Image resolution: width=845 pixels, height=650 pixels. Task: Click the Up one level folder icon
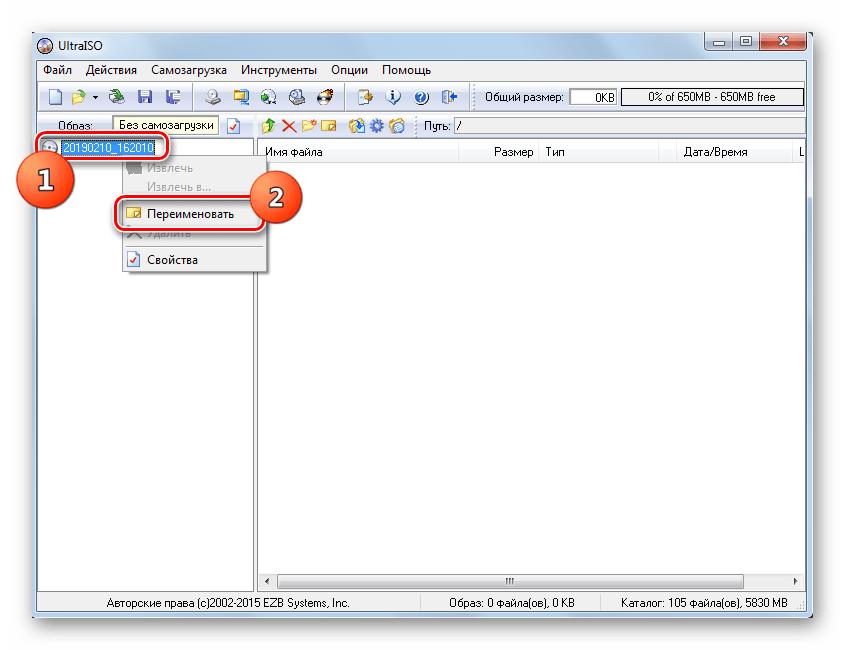click(268, 126)
